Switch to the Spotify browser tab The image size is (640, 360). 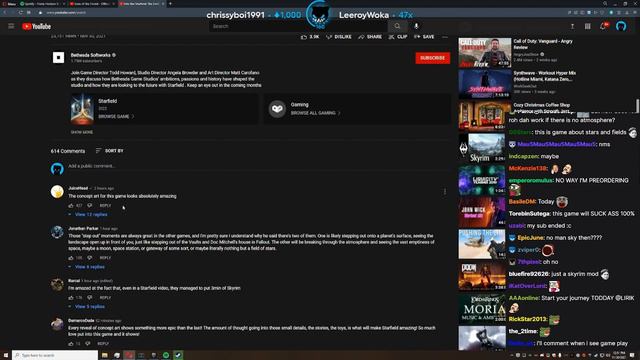[x=42, y=4]
